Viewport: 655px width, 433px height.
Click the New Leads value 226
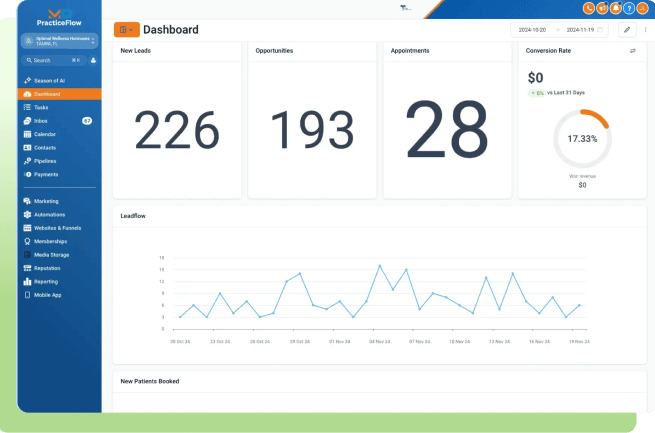(177, 129)
